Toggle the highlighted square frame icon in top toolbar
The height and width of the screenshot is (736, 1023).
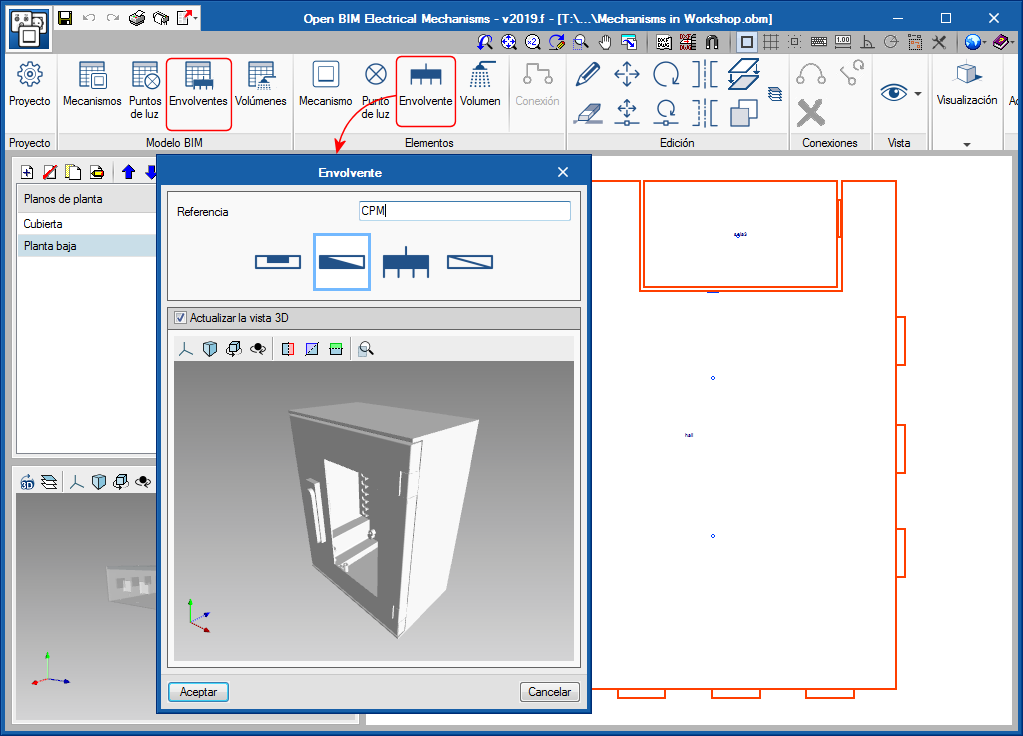[747, 42]
